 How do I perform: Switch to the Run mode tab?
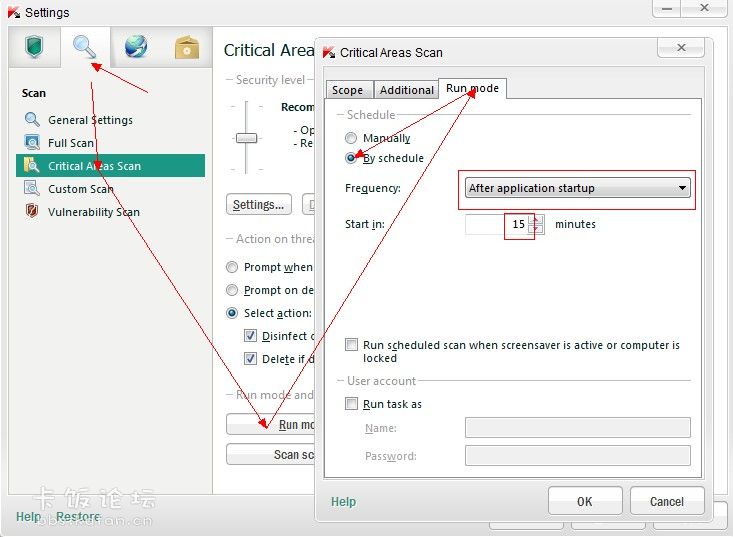coord(472,88)
